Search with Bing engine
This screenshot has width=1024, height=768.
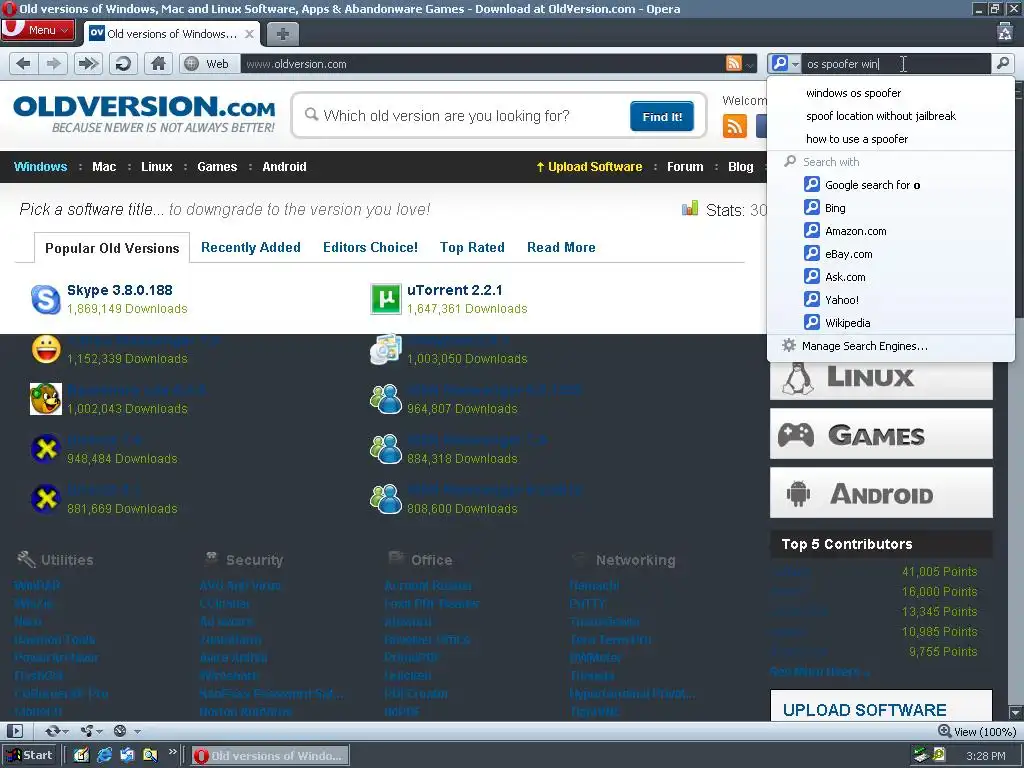(891, 208)
